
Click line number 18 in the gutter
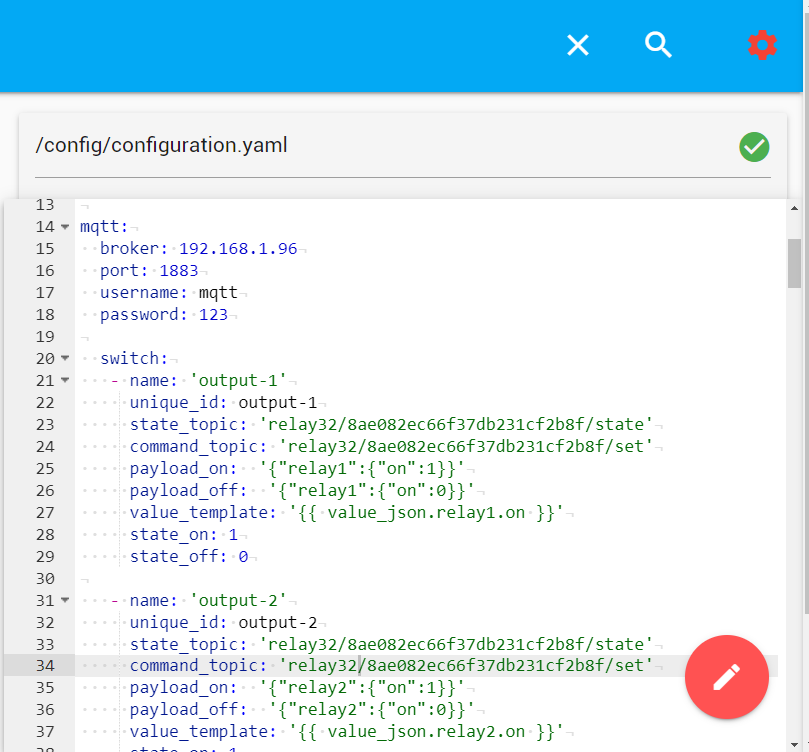pos(44,315)
